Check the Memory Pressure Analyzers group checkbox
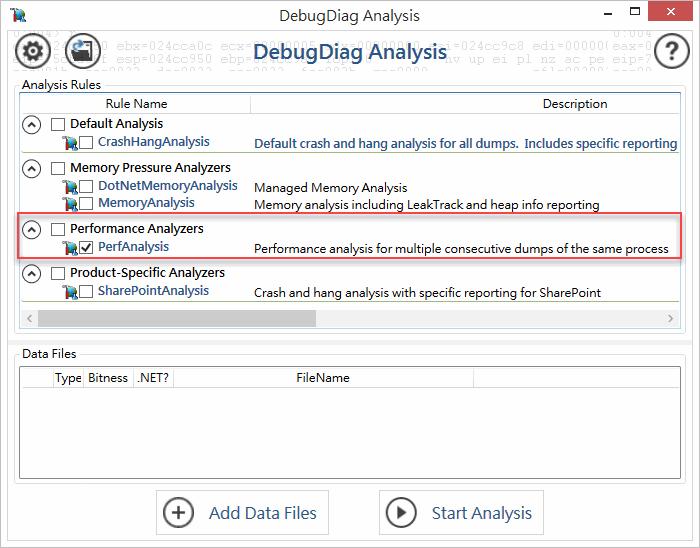This screenshot has width=700, height=548. [x=58, y=168]
